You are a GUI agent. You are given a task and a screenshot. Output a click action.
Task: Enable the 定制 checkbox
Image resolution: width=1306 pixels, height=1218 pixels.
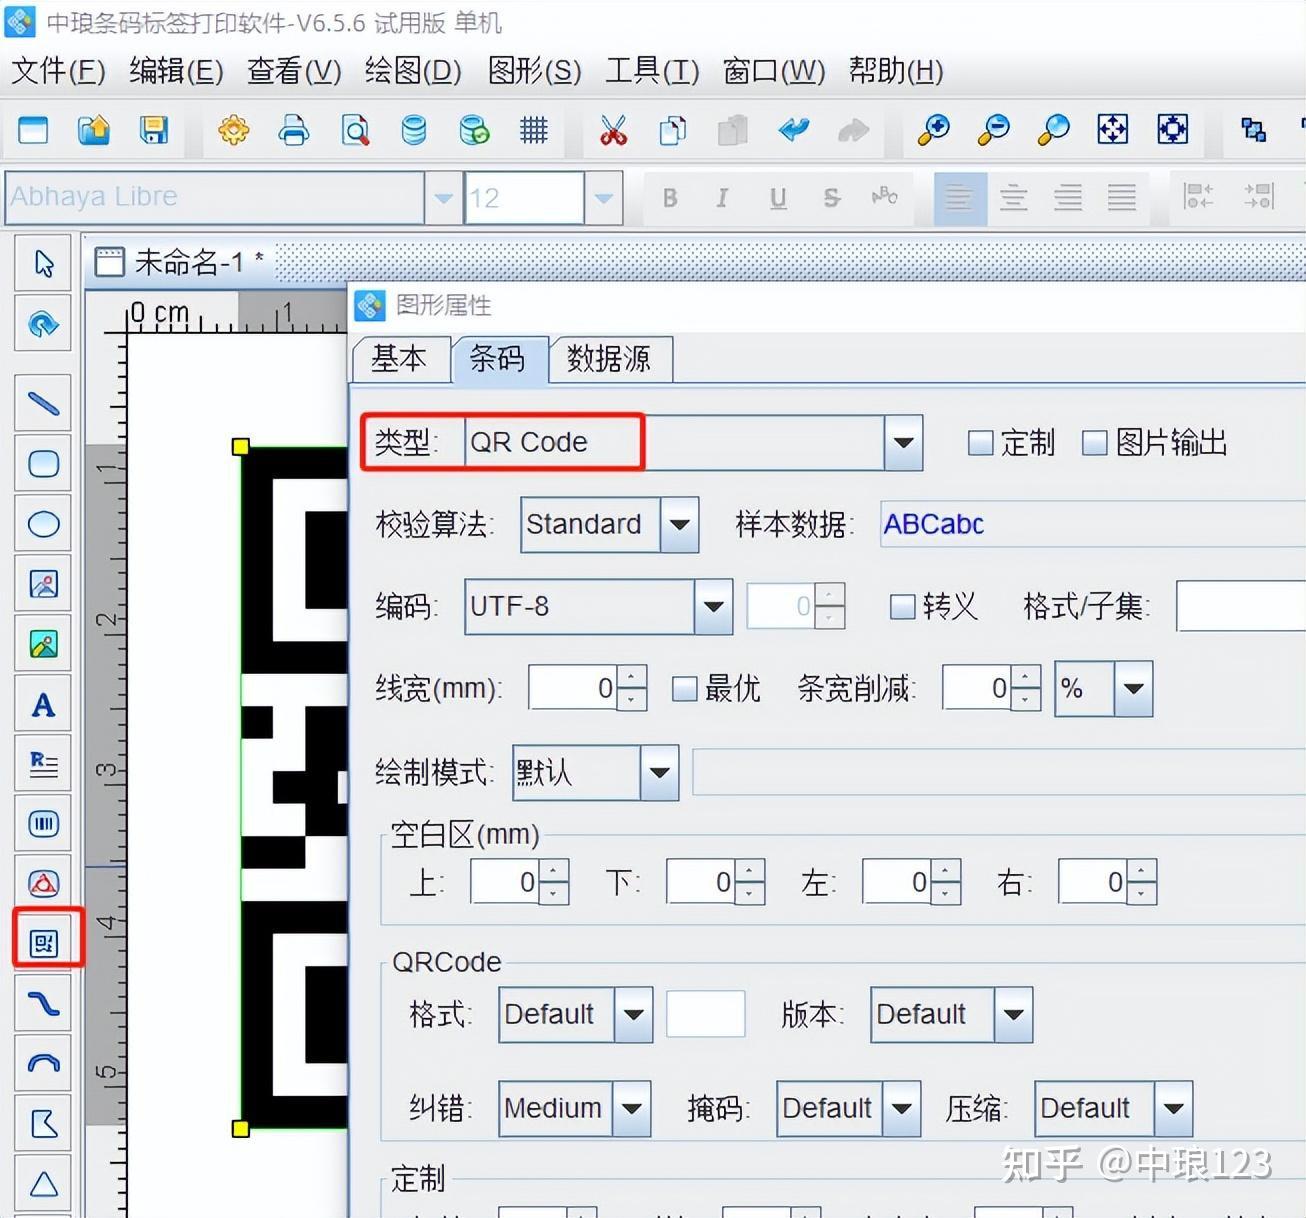coord(981,443)
